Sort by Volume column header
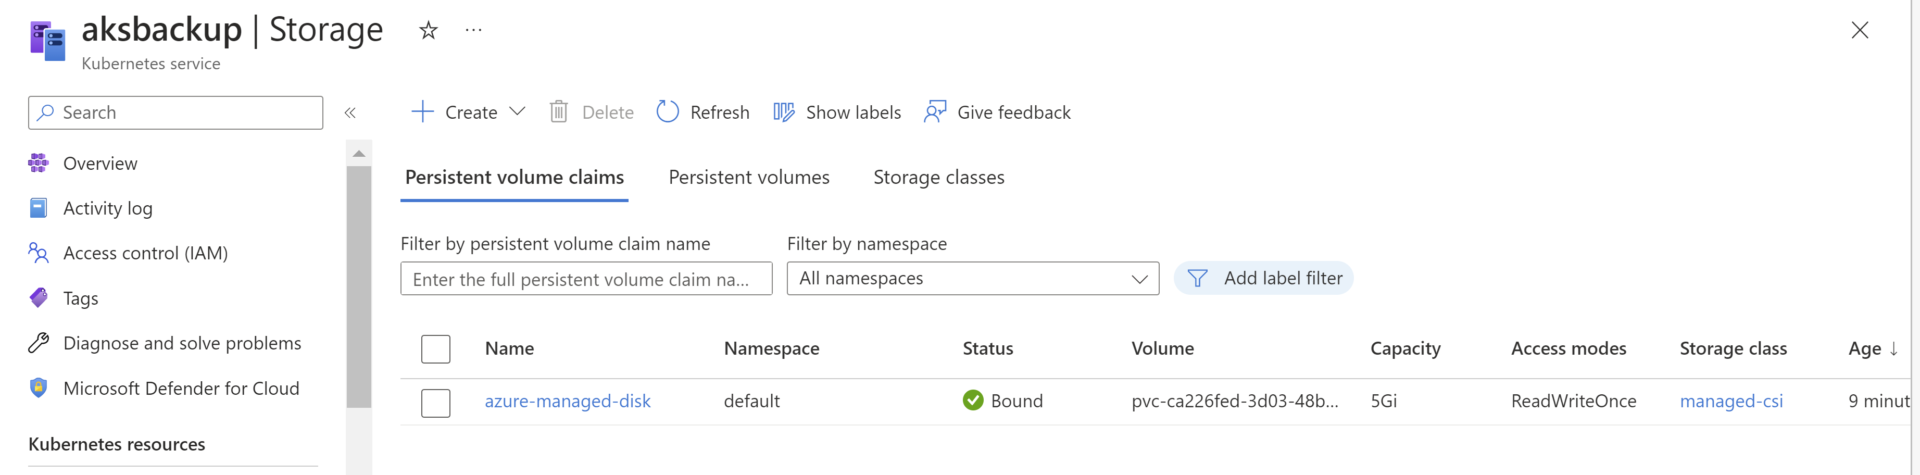This screenshot has height=475, width=1920. coord(1163,348)
